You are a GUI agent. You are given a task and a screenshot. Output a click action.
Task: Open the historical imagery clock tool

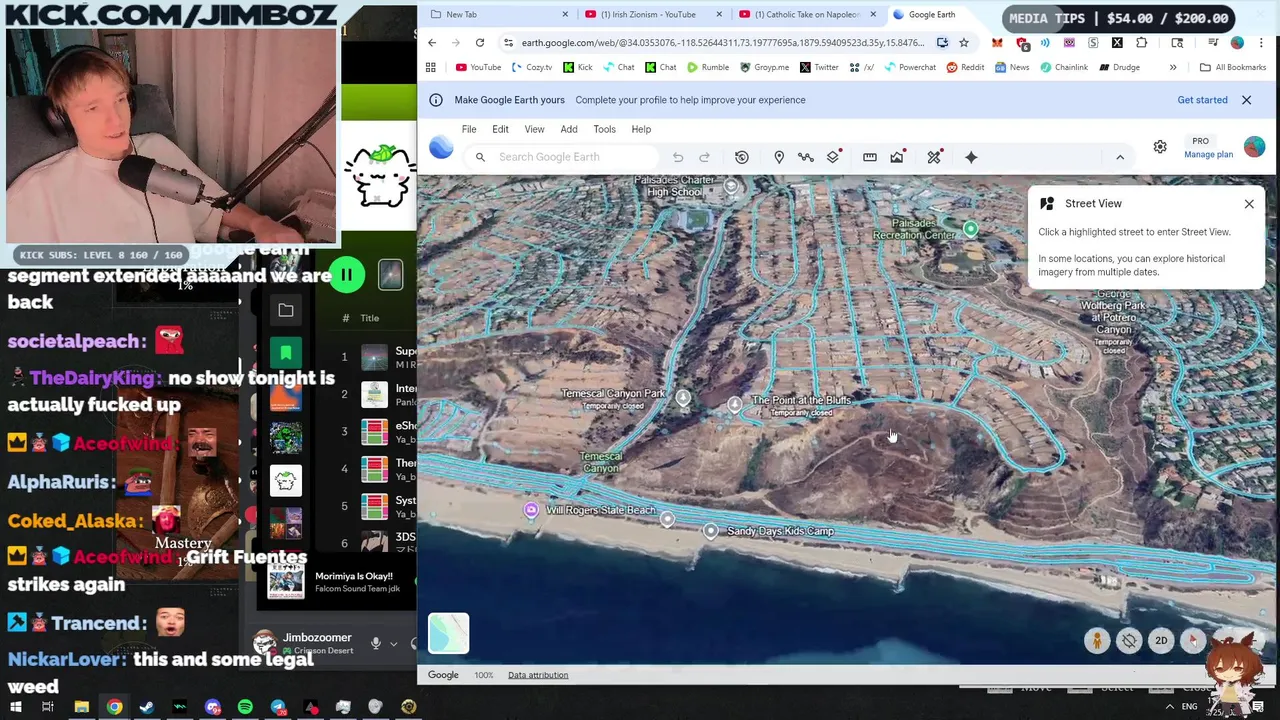point(742,157)
